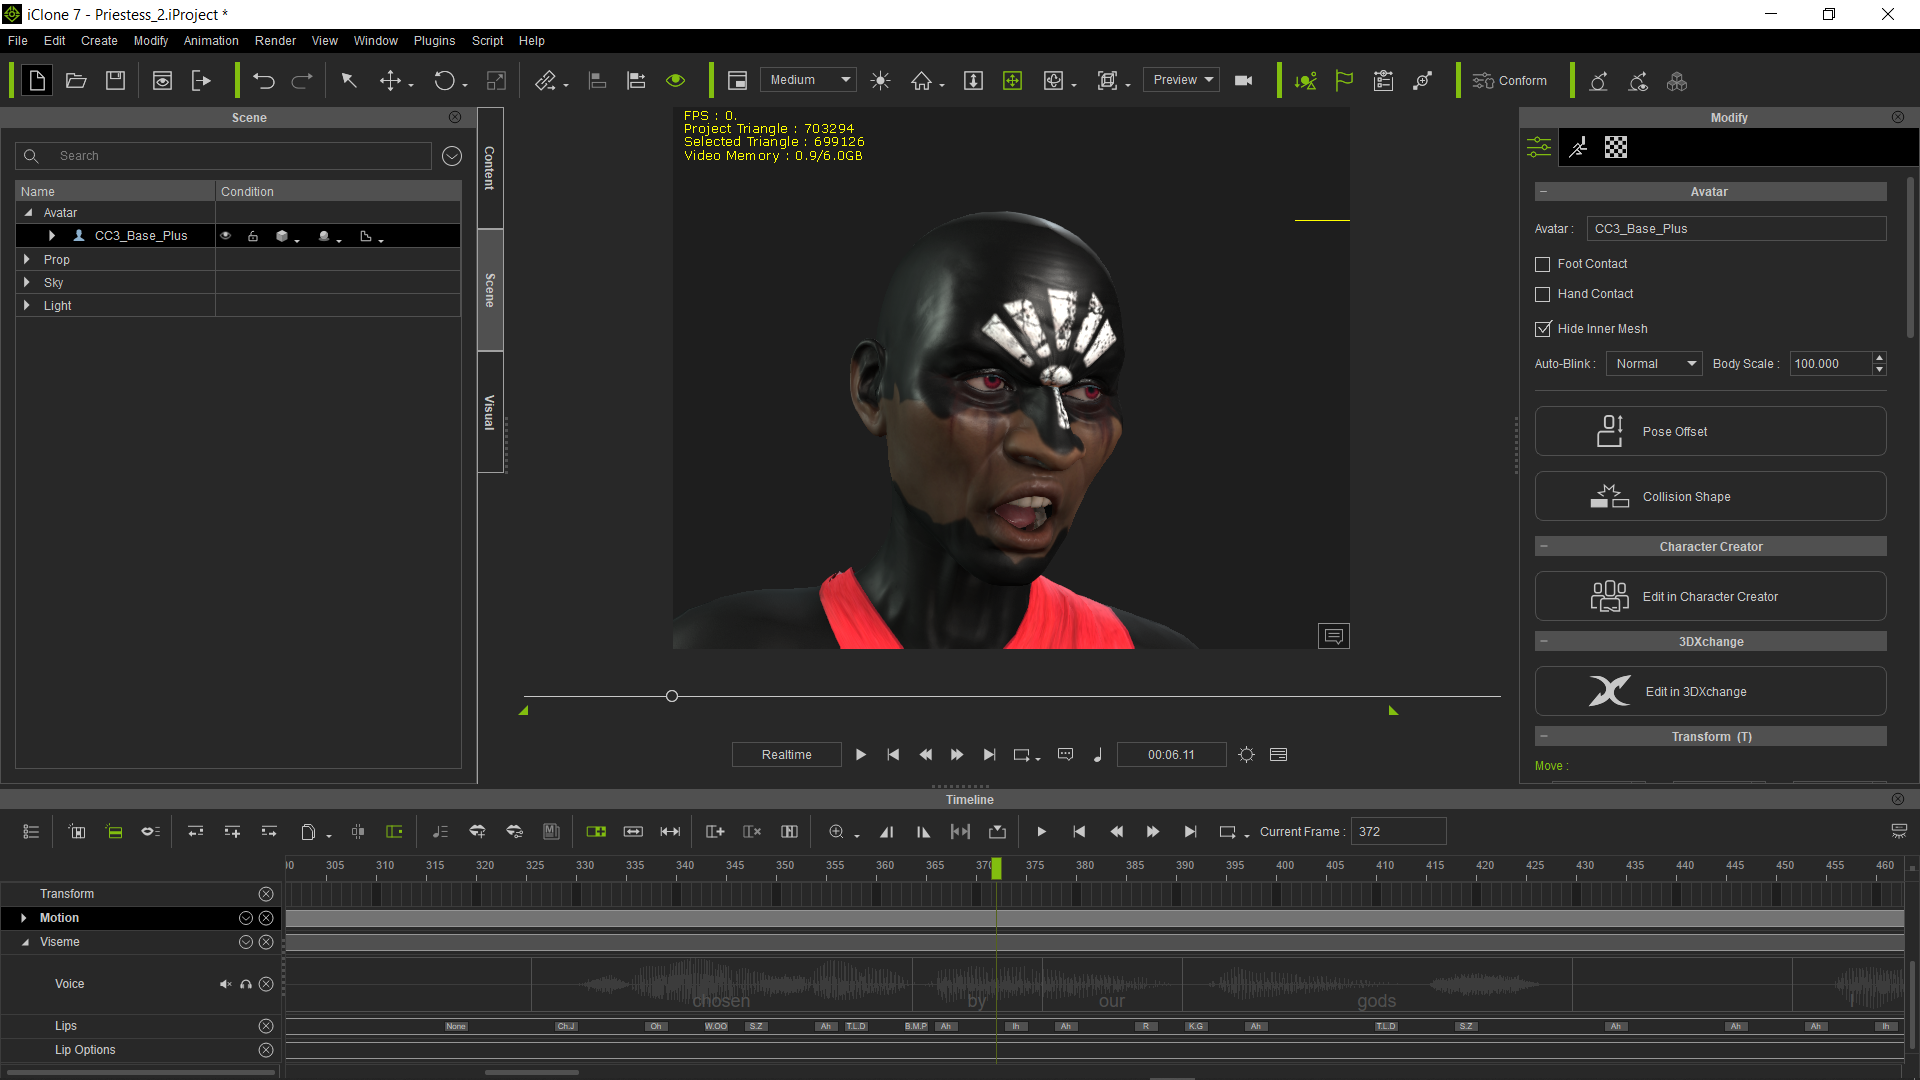Viewport: 1920px width, 1080px height.
Task: Click the camera record icon
Action: (x=1244, y=81)
